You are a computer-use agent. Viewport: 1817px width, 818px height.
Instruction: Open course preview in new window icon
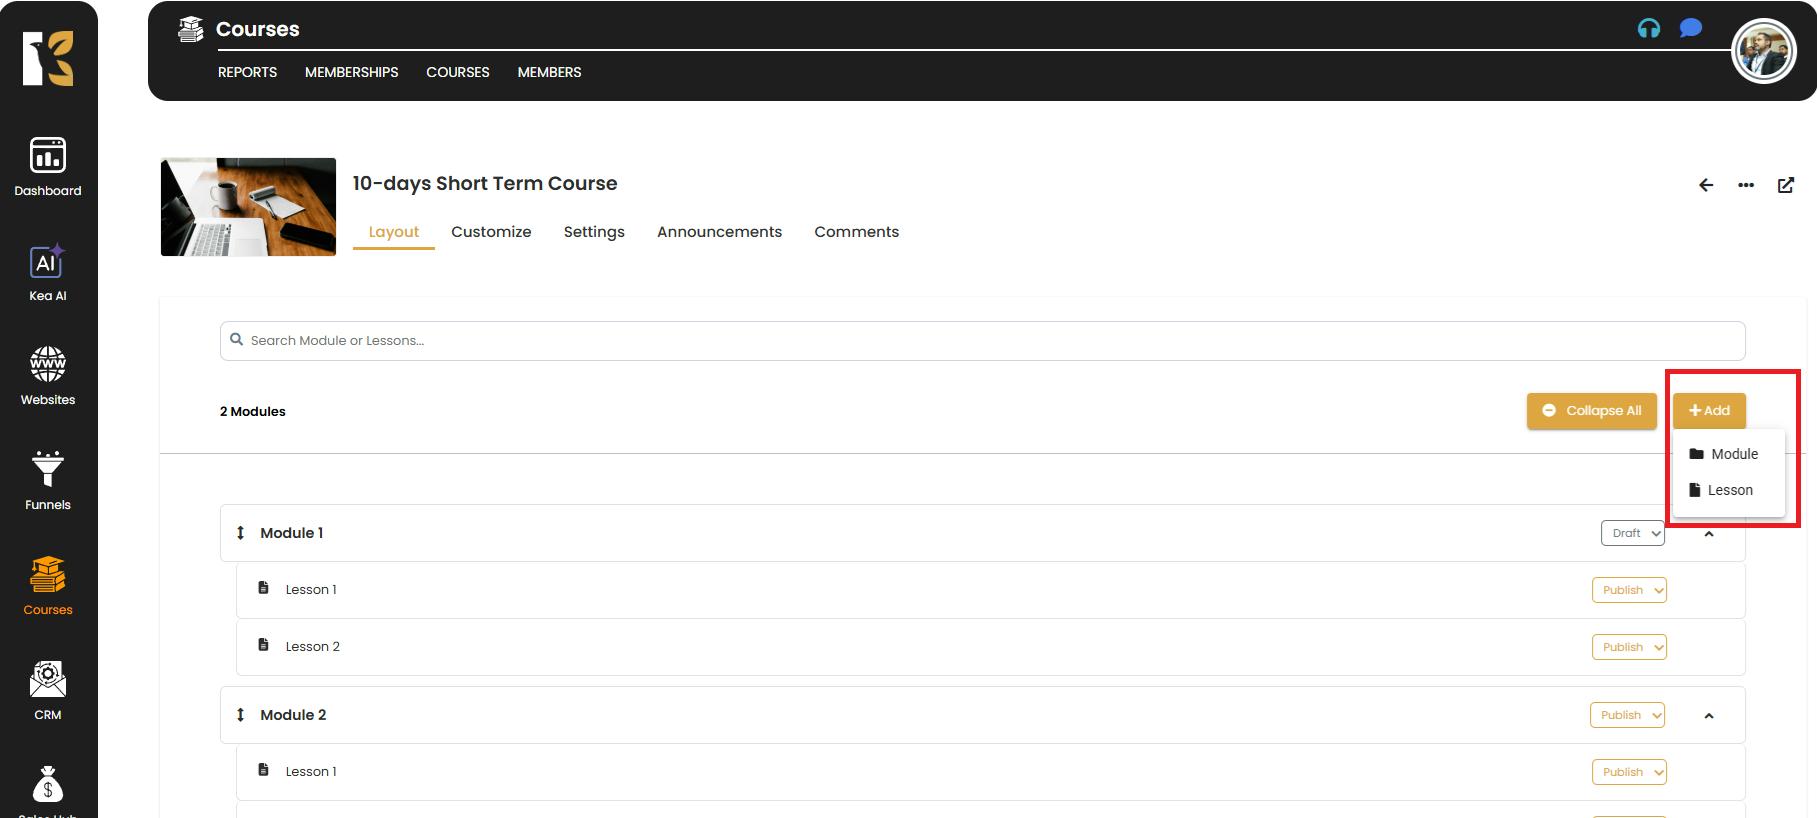click(1785, 185)
